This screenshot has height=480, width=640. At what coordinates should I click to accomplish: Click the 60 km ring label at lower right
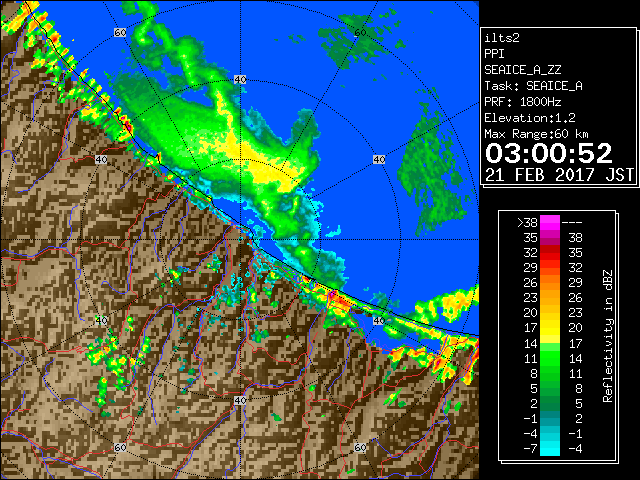(x=360, y=447)
